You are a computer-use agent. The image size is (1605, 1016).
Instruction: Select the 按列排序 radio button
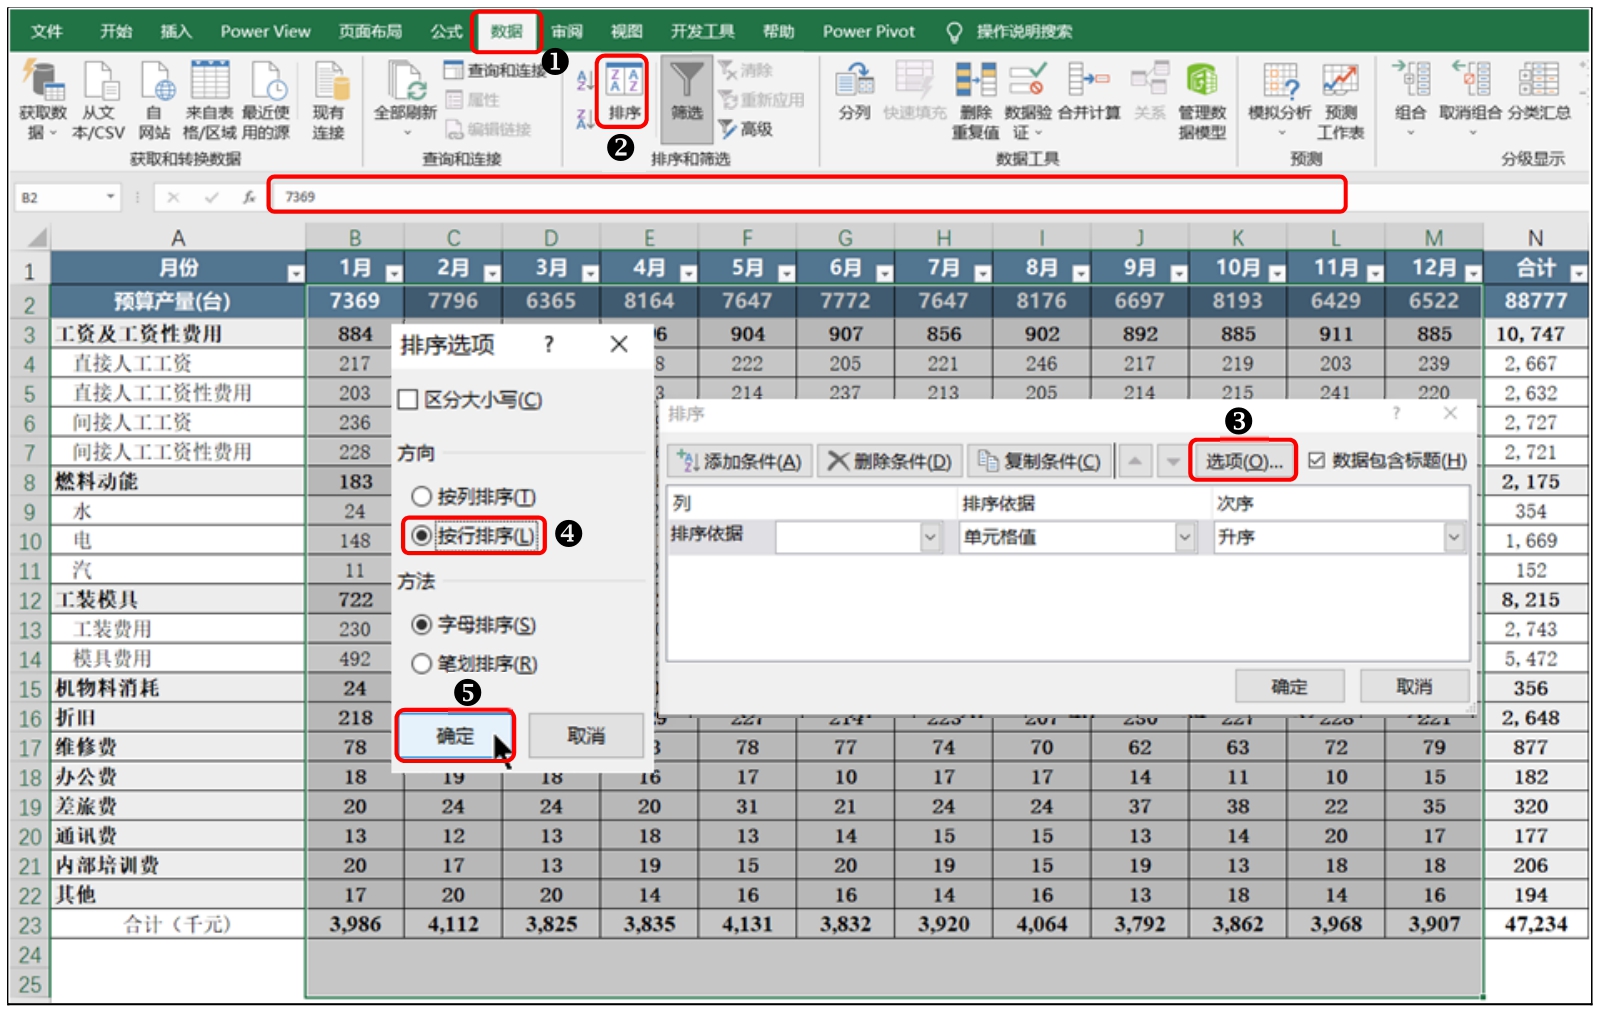tap(422, 497)
